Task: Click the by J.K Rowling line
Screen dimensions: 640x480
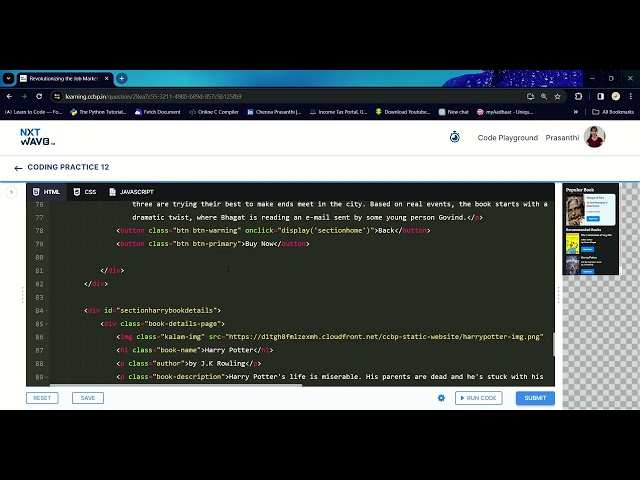Action: point(189,363)
